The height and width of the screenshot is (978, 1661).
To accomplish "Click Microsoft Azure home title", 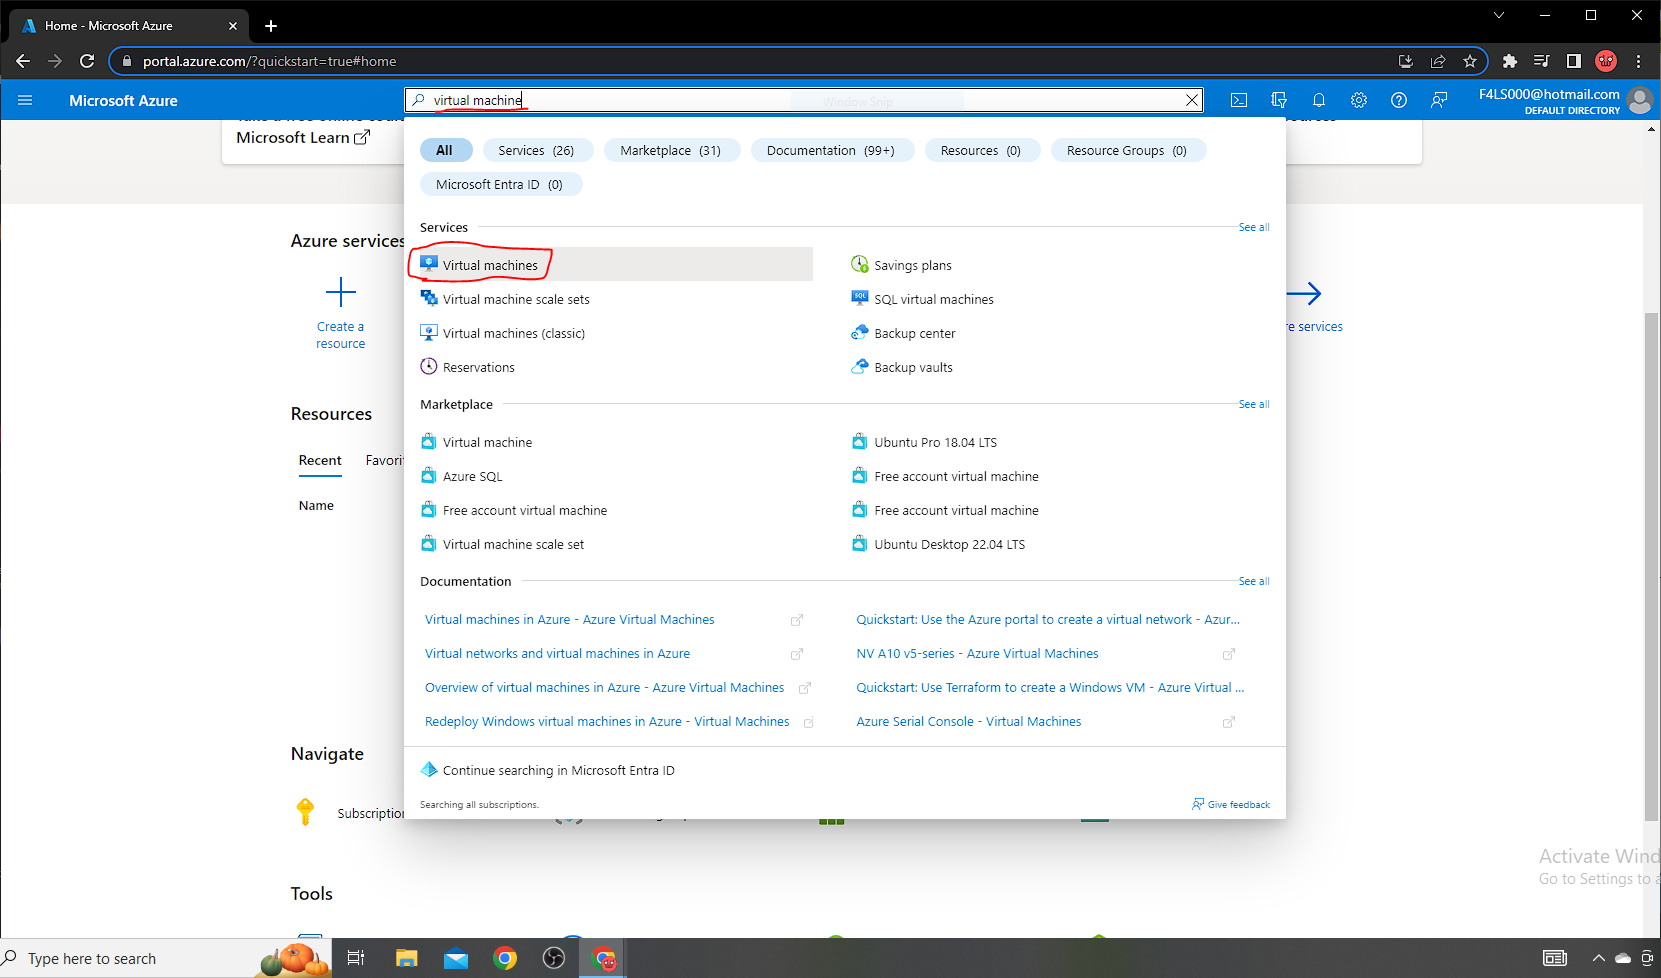I will click(123, 100).
